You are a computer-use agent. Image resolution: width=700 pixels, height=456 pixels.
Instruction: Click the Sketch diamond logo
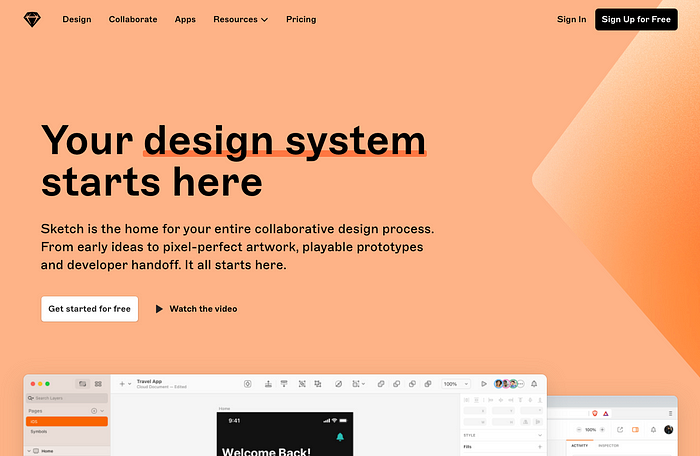tap(32, 19)
